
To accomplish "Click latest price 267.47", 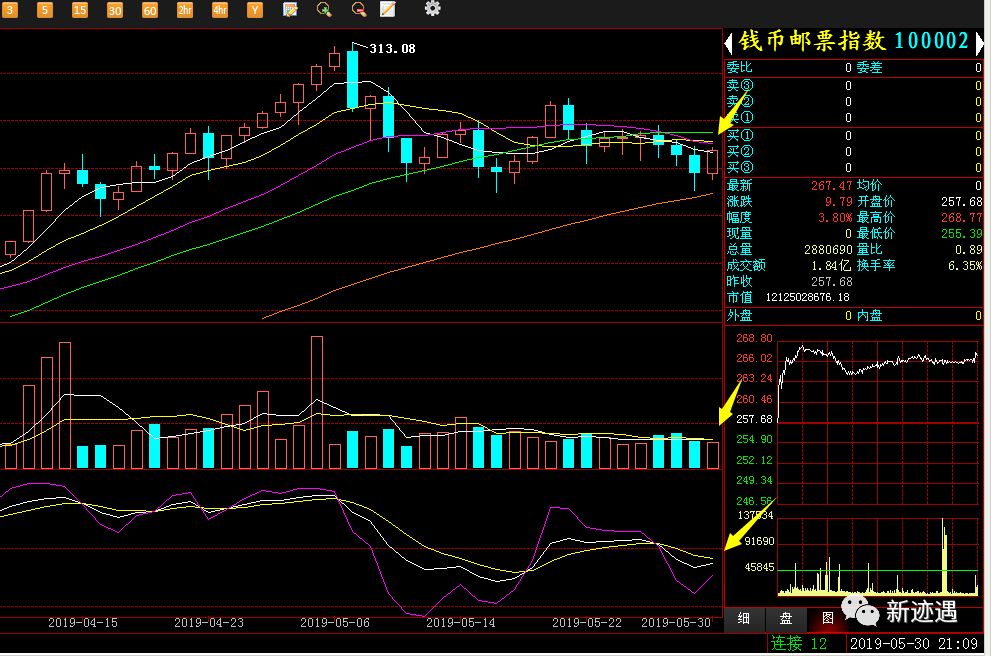I will point(831,185).
